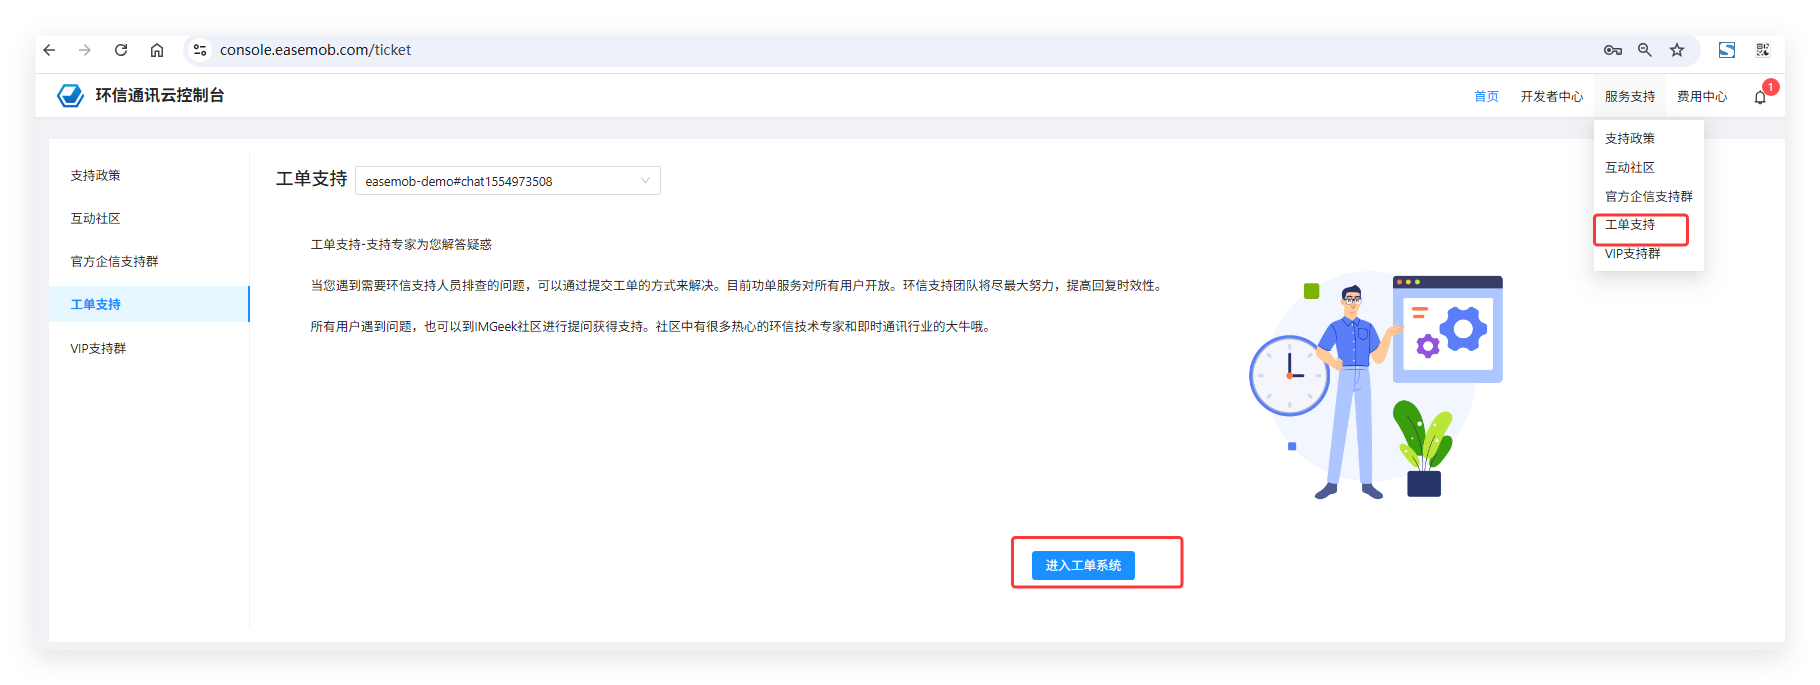Open the easemob-demo app dropdown
The width and height of the screenshot is (1820, 685).
coord(507,181)
